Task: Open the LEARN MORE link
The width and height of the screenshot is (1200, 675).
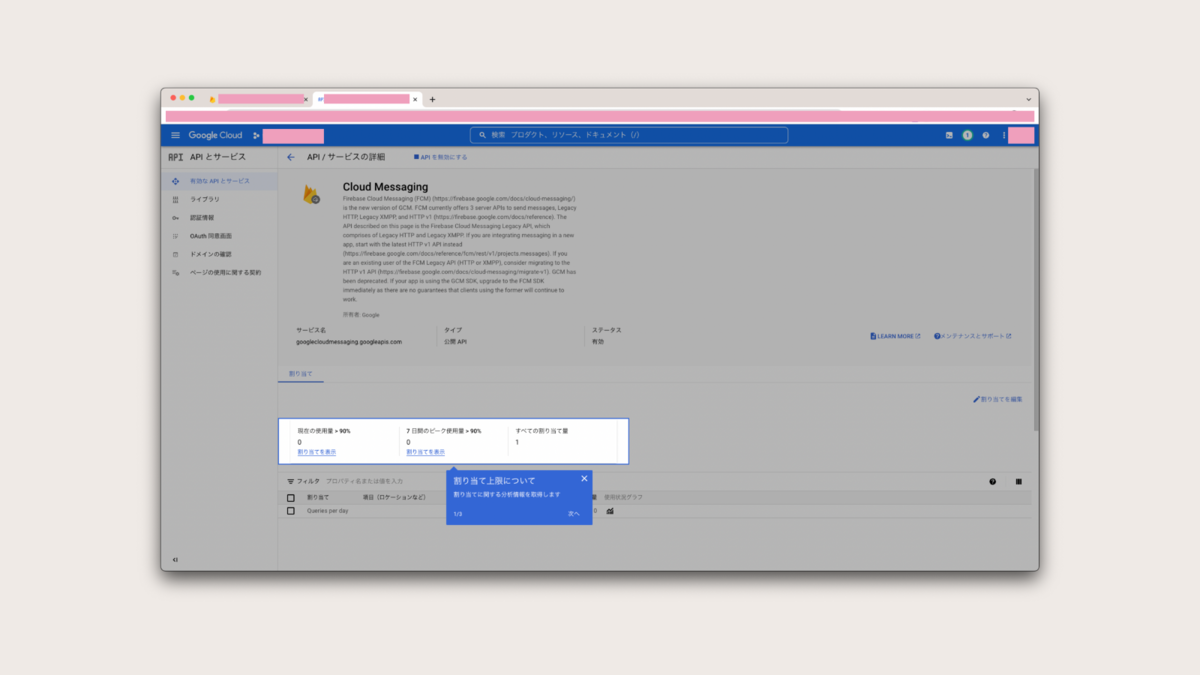Action: (895, 336)
